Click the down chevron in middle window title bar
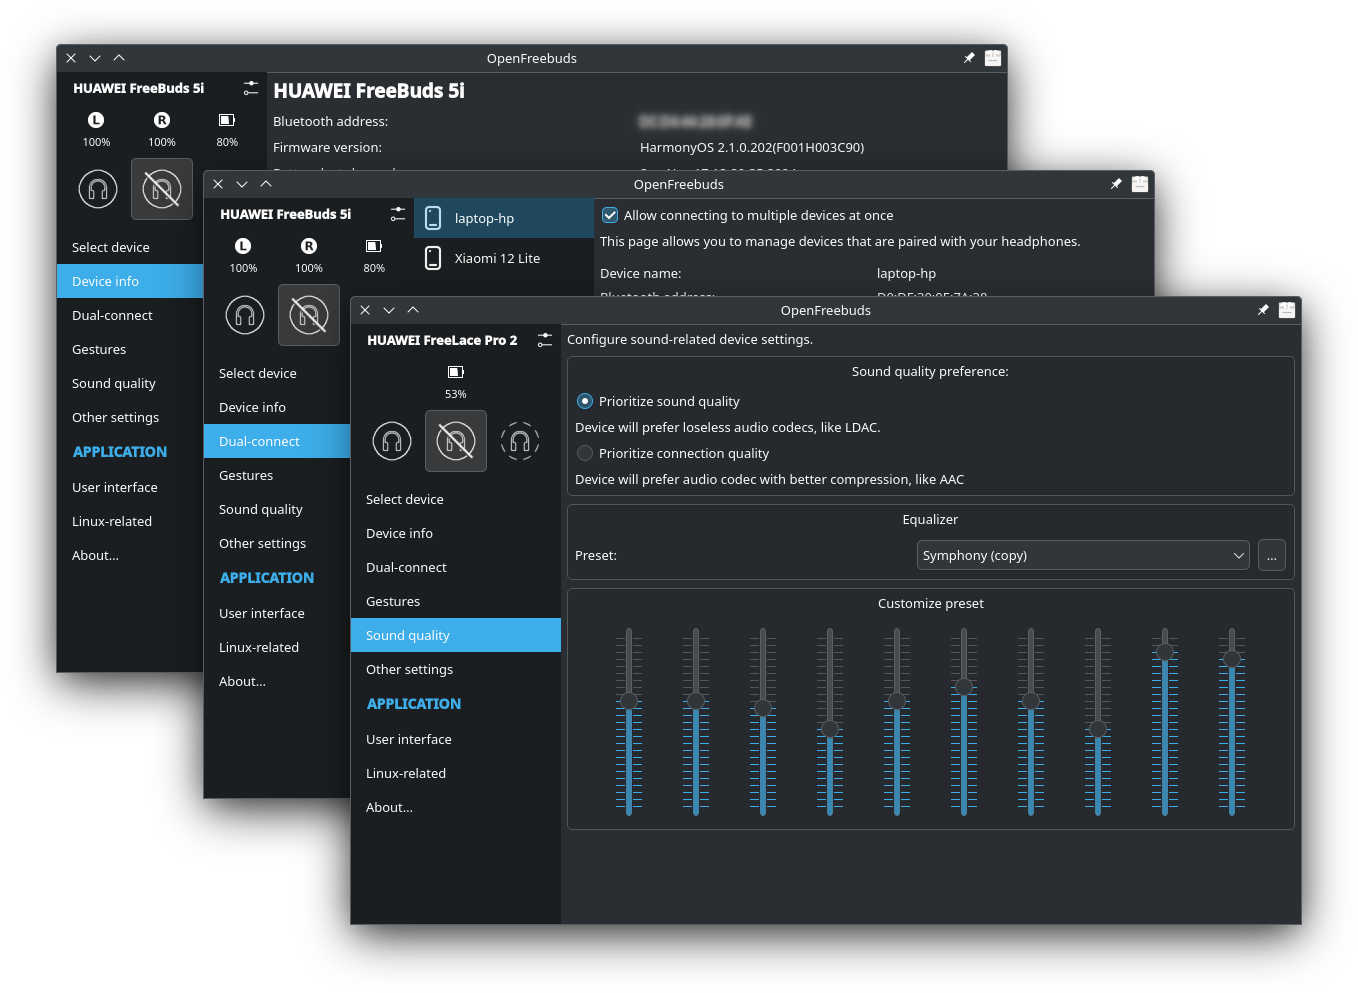The height and width of the screenshot is (993, 1358). click(x=242, y=184)
